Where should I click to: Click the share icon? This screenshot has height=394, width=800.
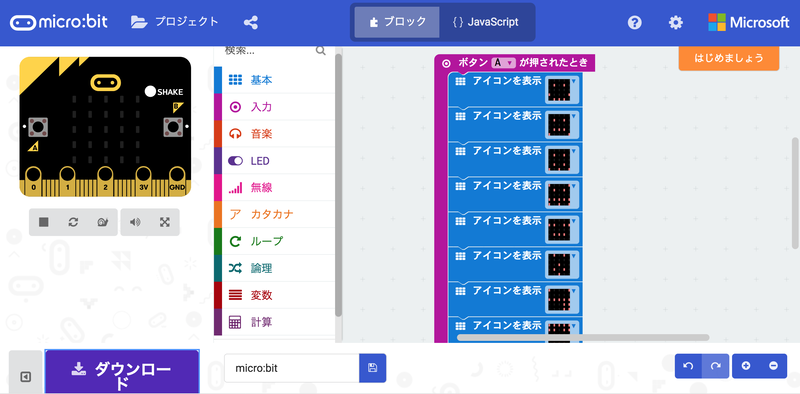(251, 22)
